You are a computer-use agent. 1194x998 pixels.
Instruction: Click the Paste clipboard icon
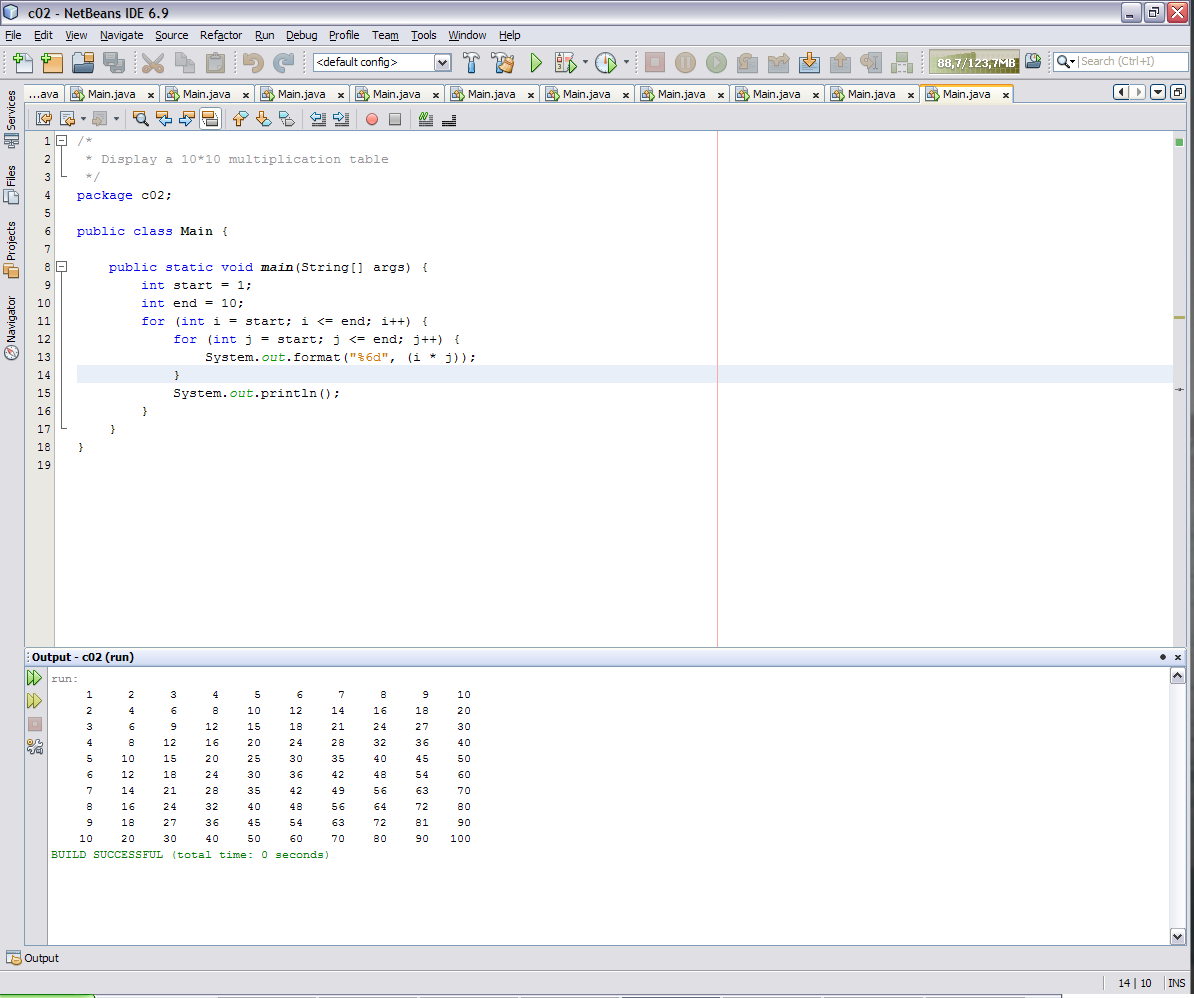(215, 62)
